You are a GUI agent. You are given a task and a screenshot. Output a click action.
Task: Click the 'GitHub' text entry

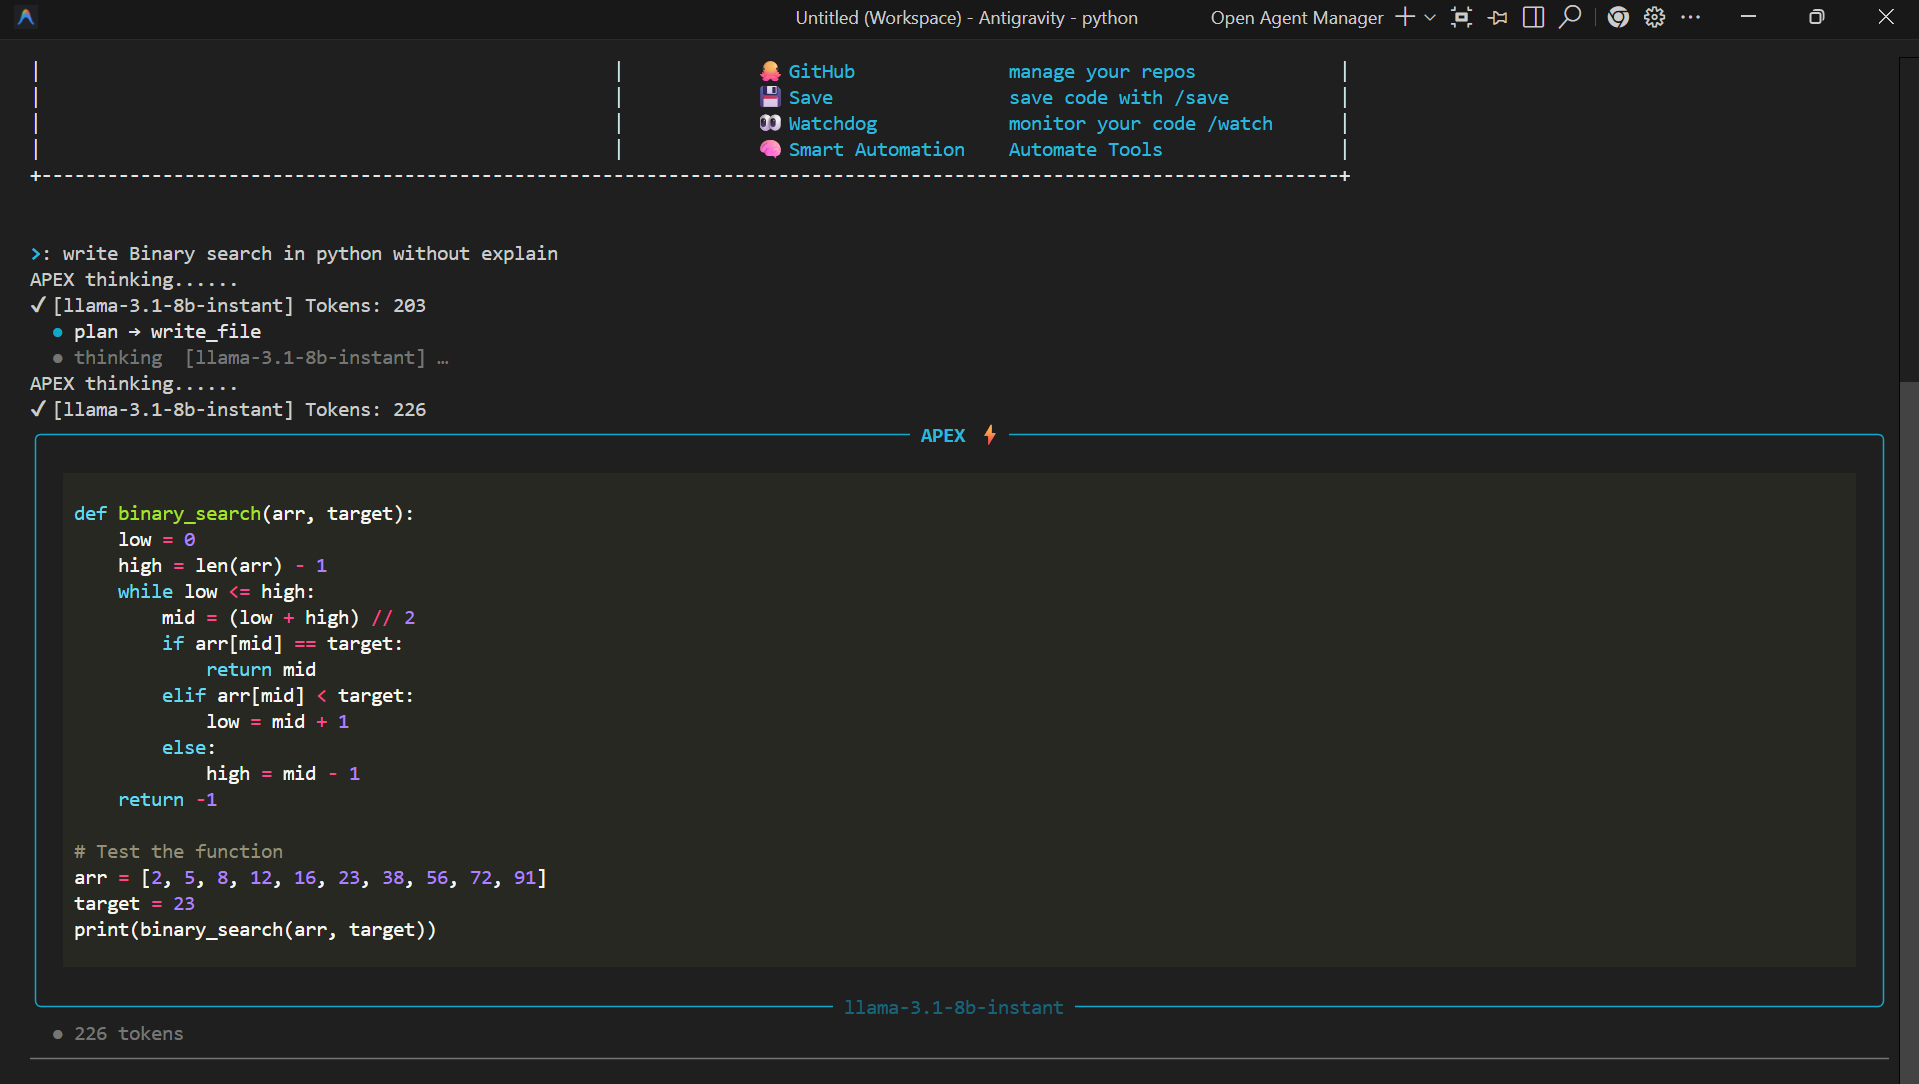(822, 71)
